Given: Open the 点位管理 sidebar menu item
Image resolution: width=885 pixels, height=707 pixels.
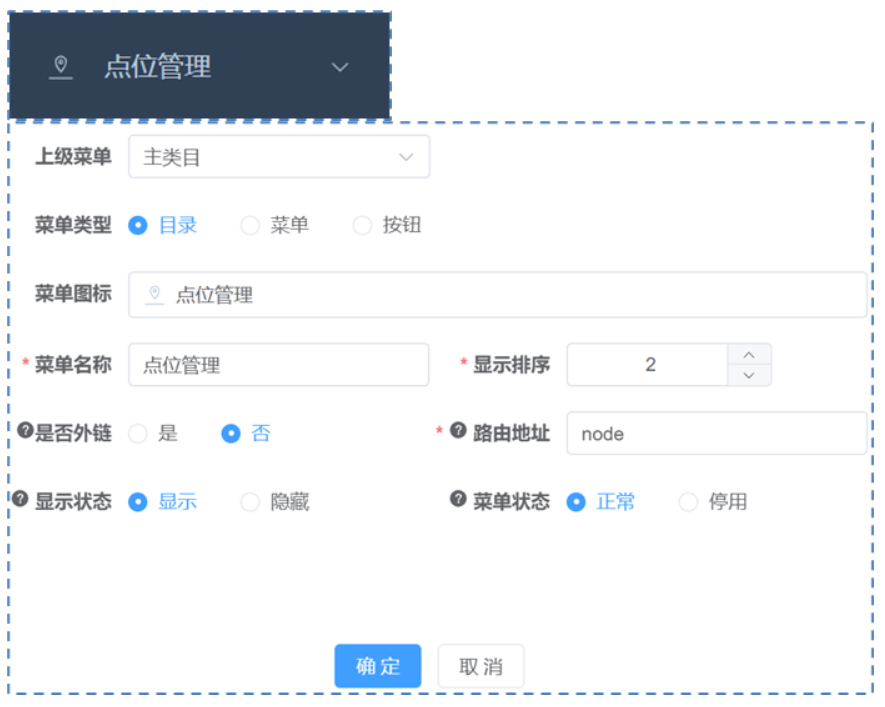Looking at the screenshot, I should 200,66.
